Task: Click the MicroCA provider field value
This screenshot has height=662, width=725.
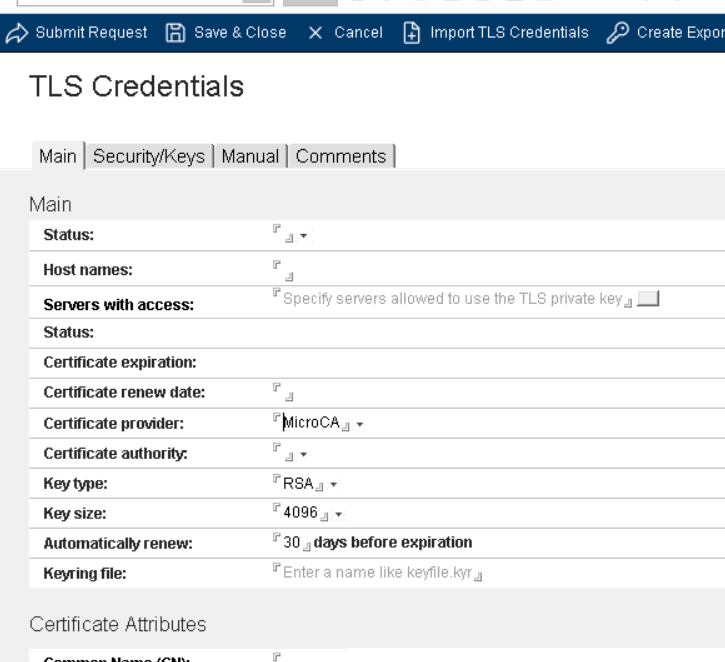Action: click(x=311, y=423)
